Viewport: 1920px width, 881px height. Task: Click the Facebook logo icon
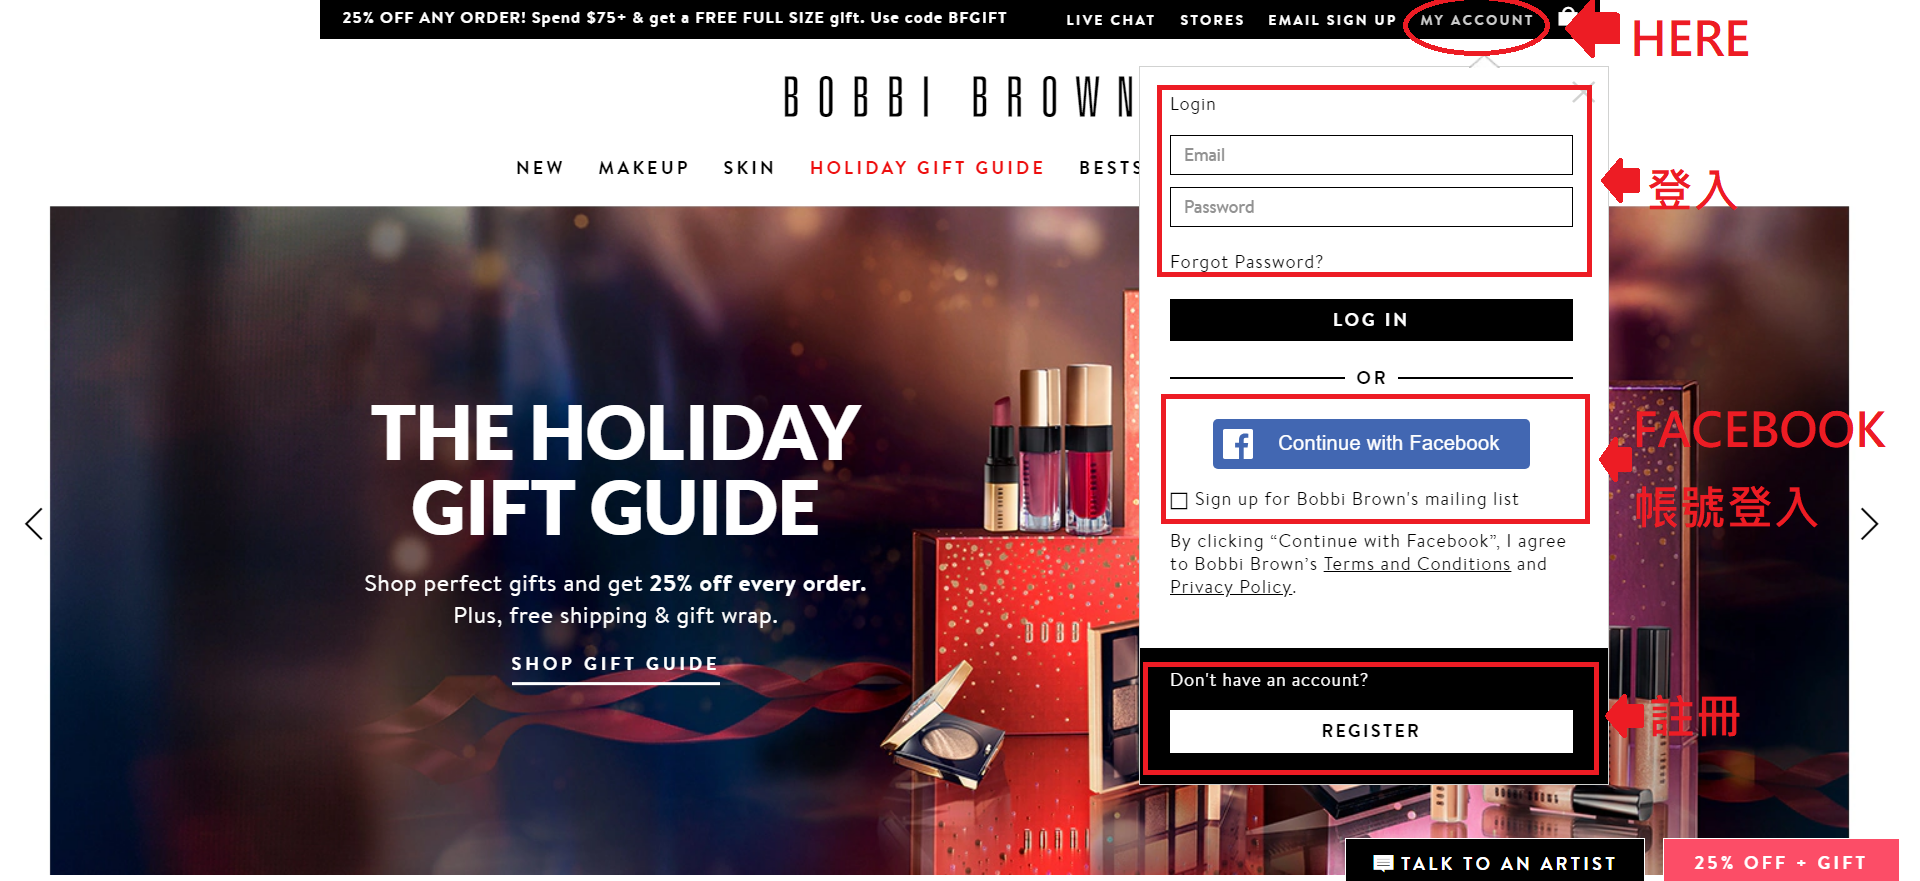(x=1238, y=444)
